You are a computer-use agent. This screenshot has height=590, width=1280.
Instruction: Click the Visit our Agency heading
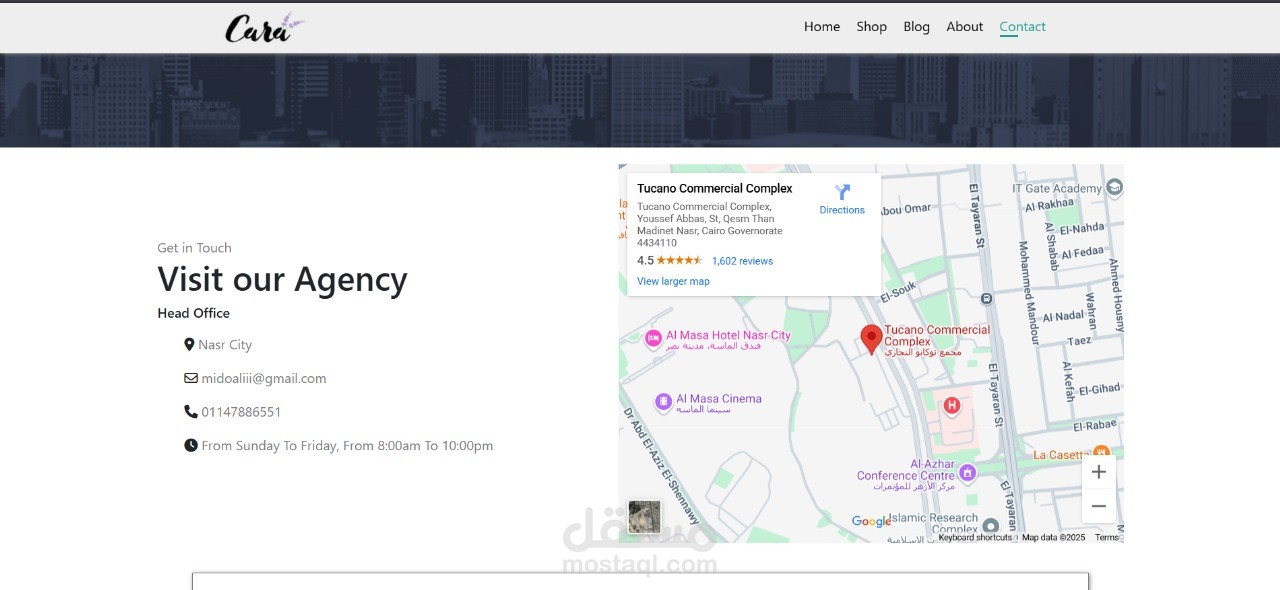coord(282,279)
